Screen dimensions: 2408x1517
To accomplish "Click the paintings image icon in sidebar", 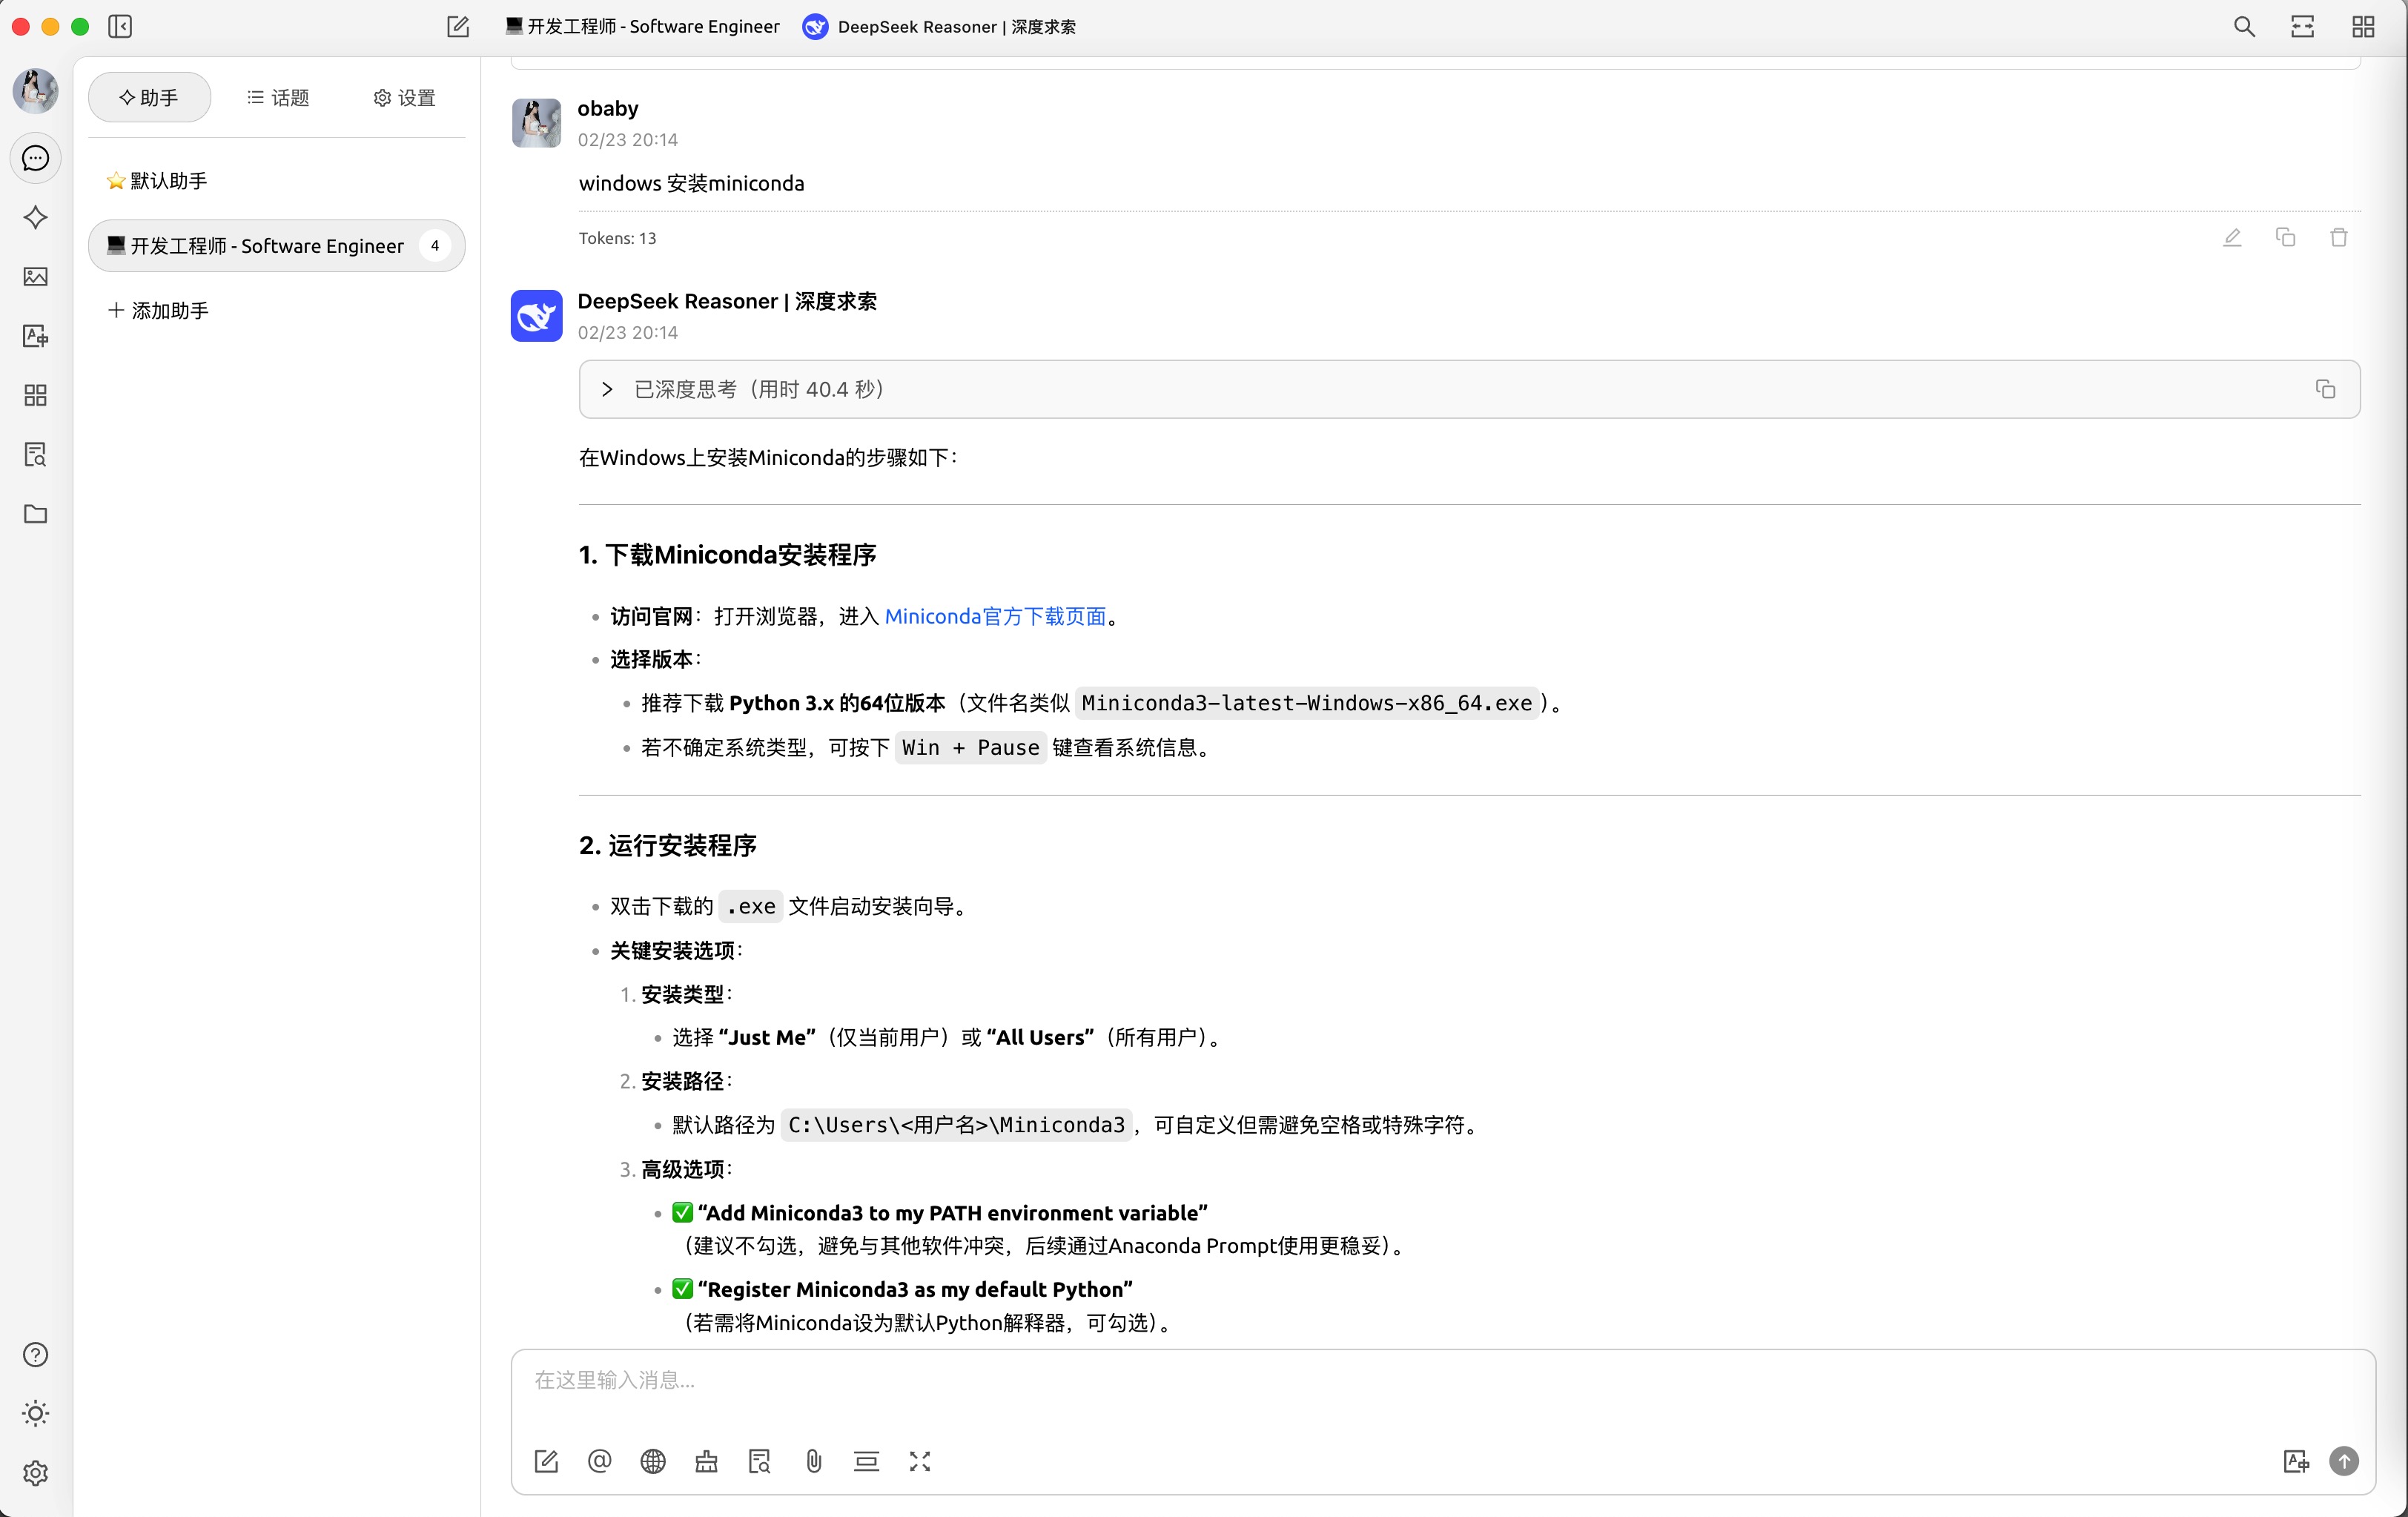I will click(x=35, y=277).
